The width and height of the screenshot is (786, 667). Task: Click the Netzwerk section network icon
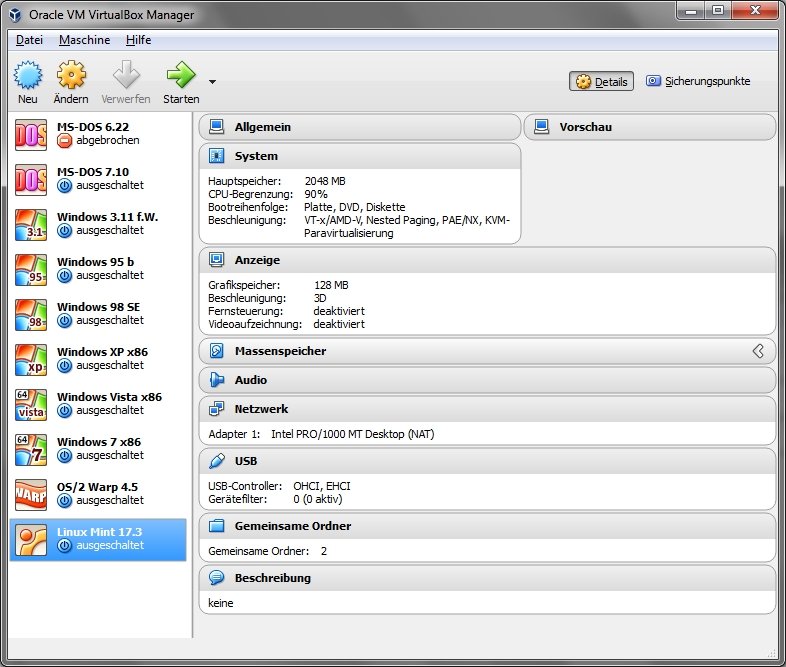coord(217,409)
